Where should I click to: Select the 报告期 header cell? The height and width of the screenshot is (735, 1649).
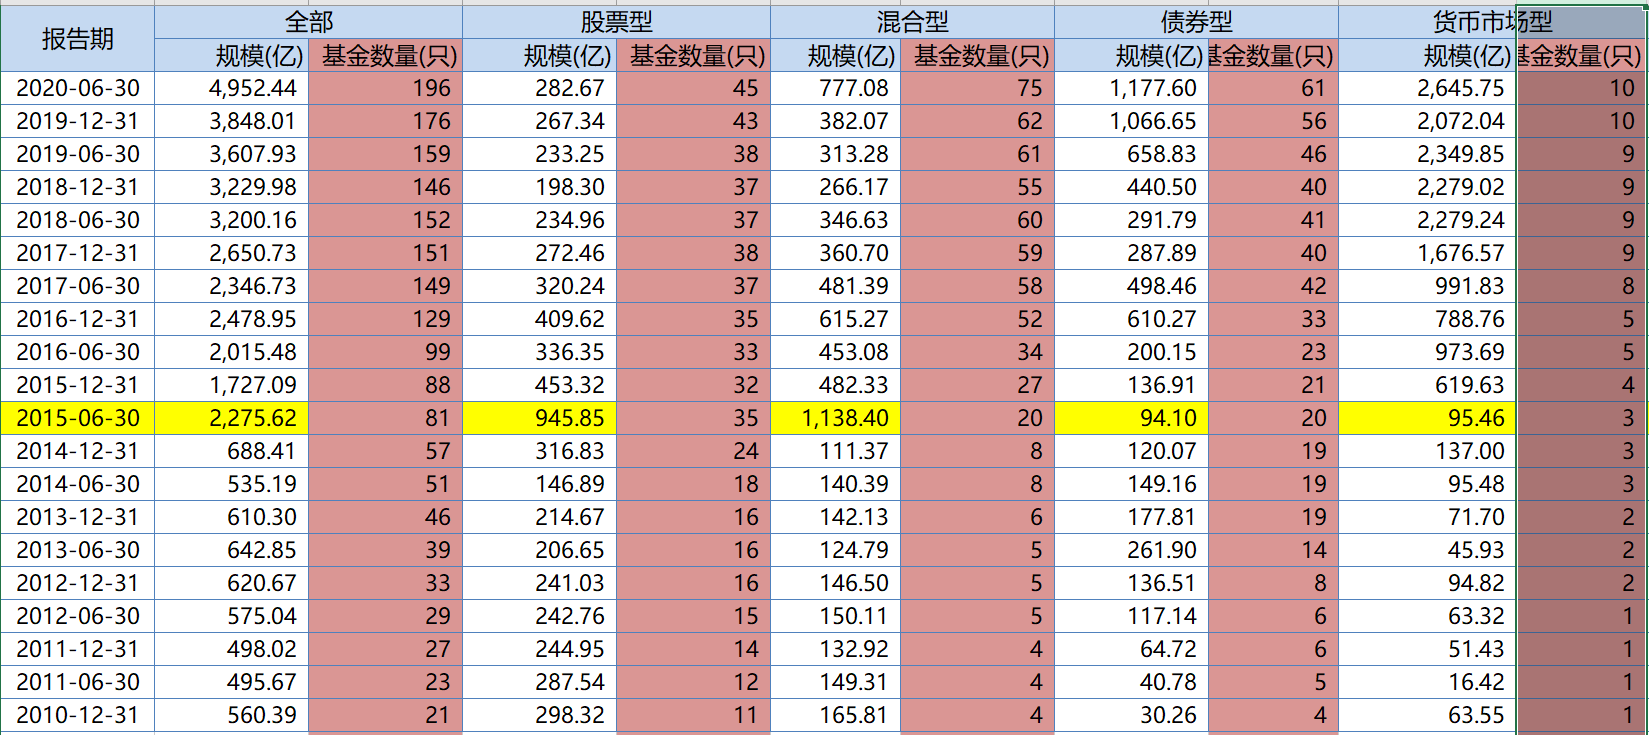coord(77,39)
